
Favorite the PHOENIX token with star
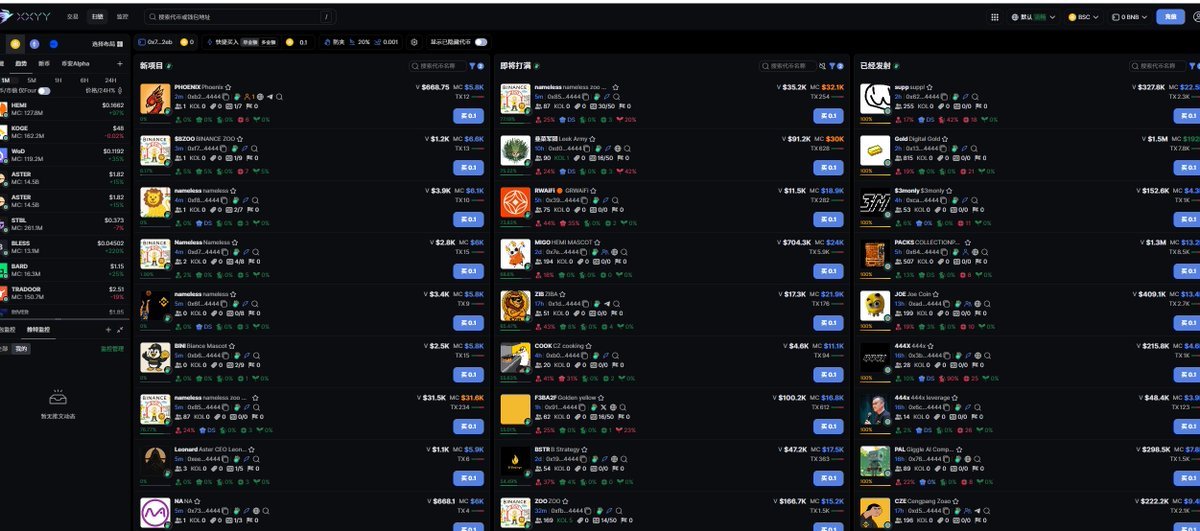pos(228,87)
